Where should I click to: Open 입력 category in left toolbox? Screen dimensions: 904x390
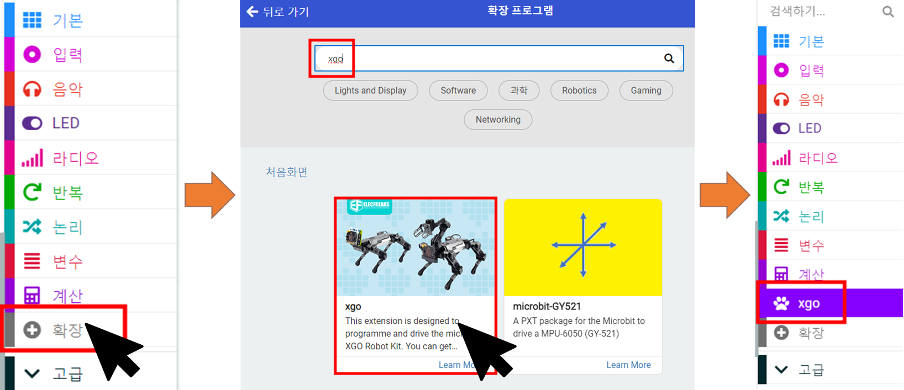[91, 55]
